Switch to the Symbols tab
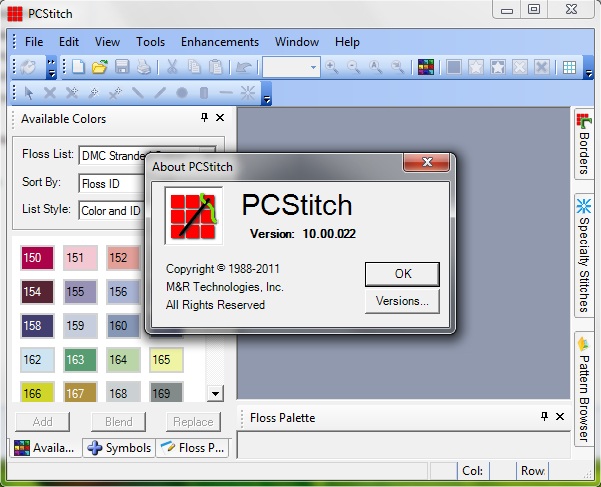The height and width of the screenshot is (487, 601). click(119, 448)
